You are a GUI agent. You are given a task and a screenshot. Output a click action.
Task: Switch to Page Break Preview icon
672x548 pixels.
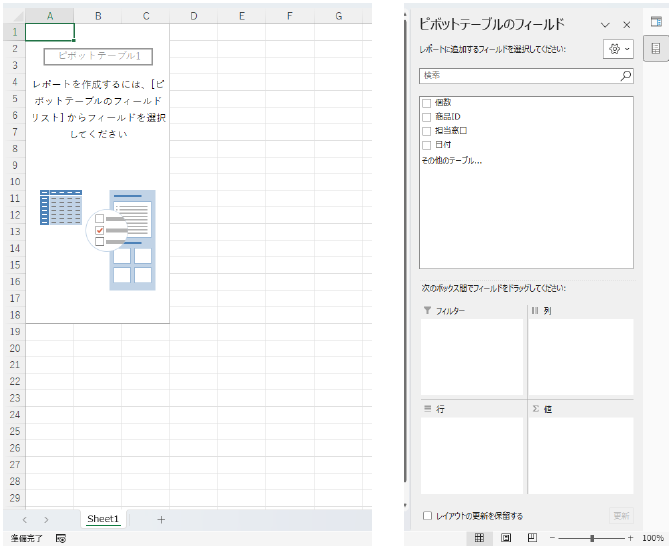click(531, 538)
